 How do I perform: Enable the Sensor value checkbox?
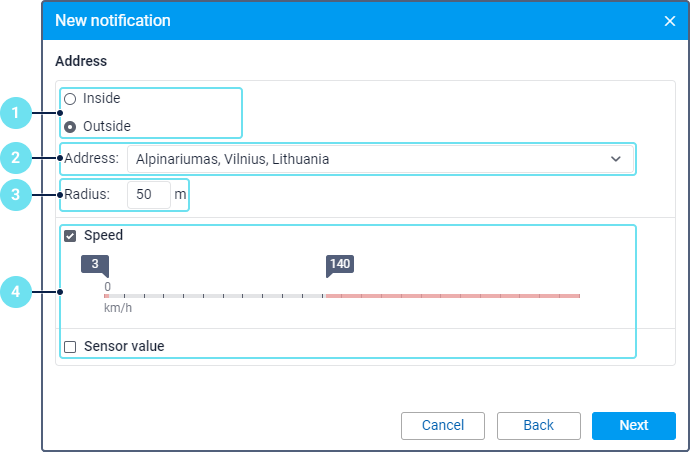click(x=70, y=347)
